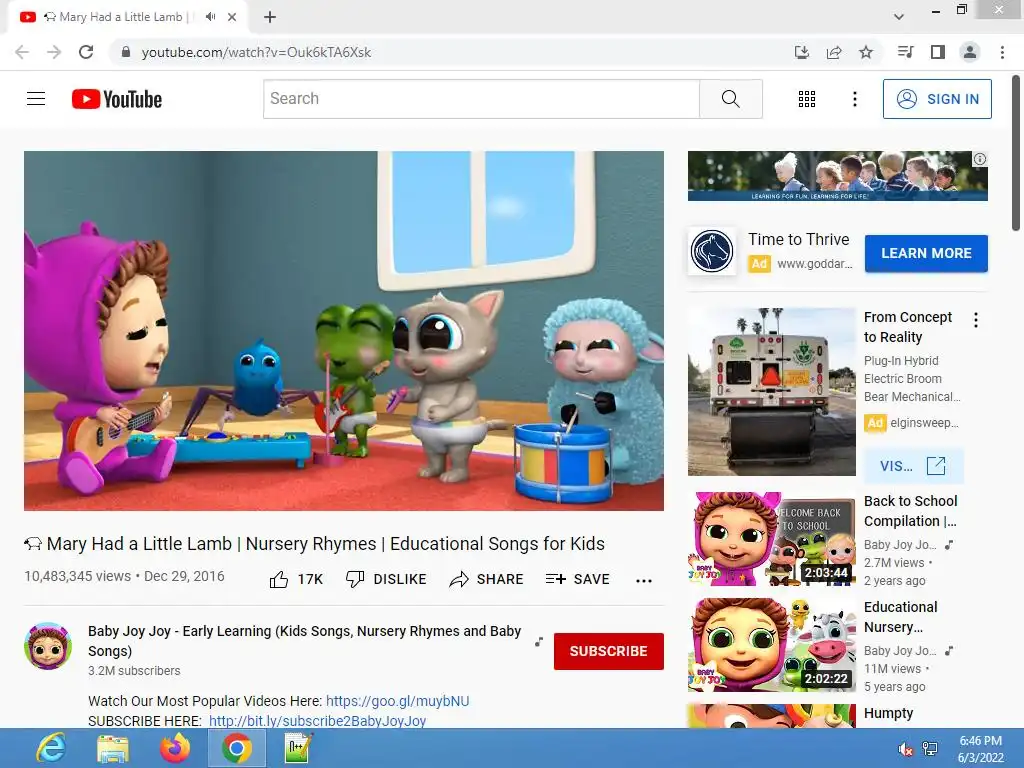Click the Mary Had a Little Lamb video player
1024x768 pixels.
(x=344, y=331)
